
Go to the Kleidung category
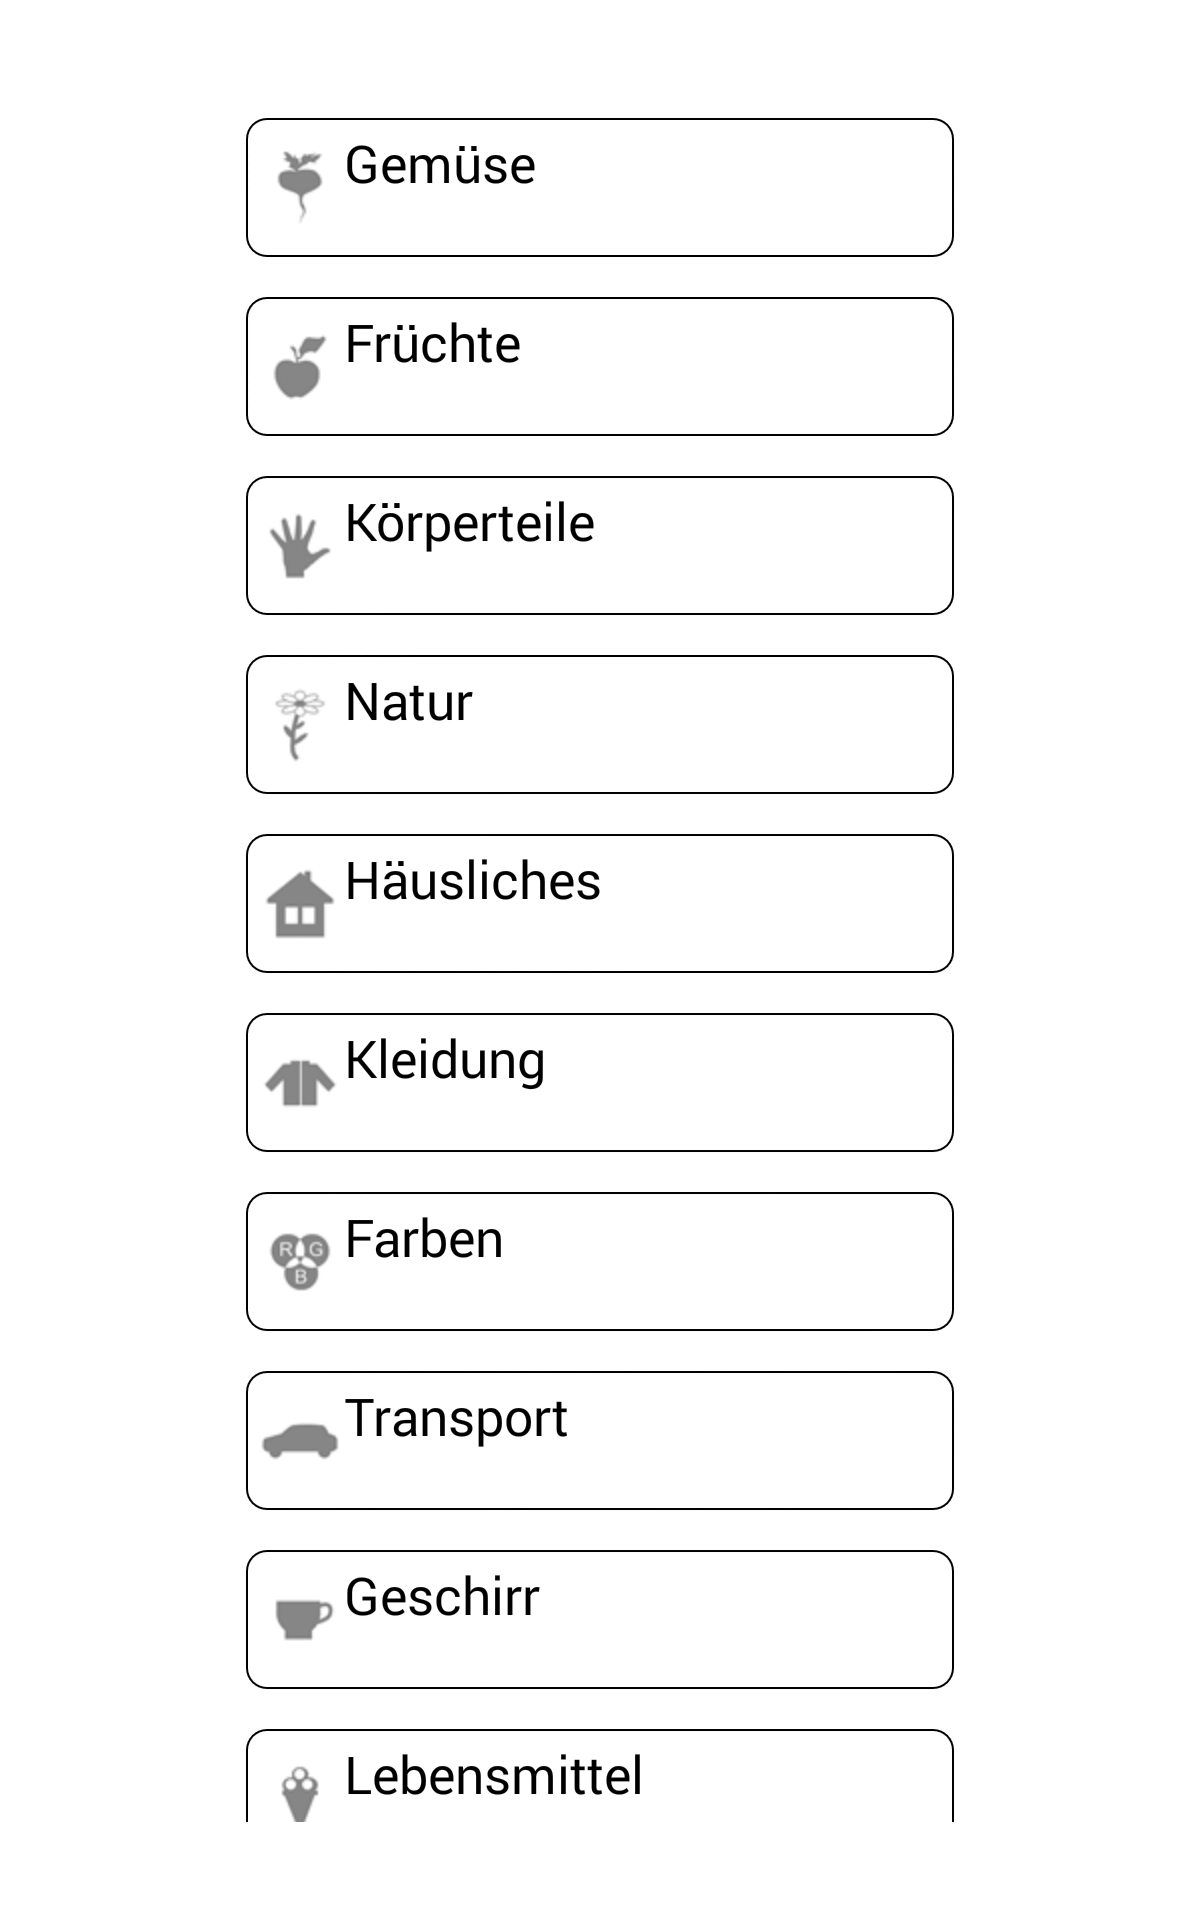tap(600, 1083)
